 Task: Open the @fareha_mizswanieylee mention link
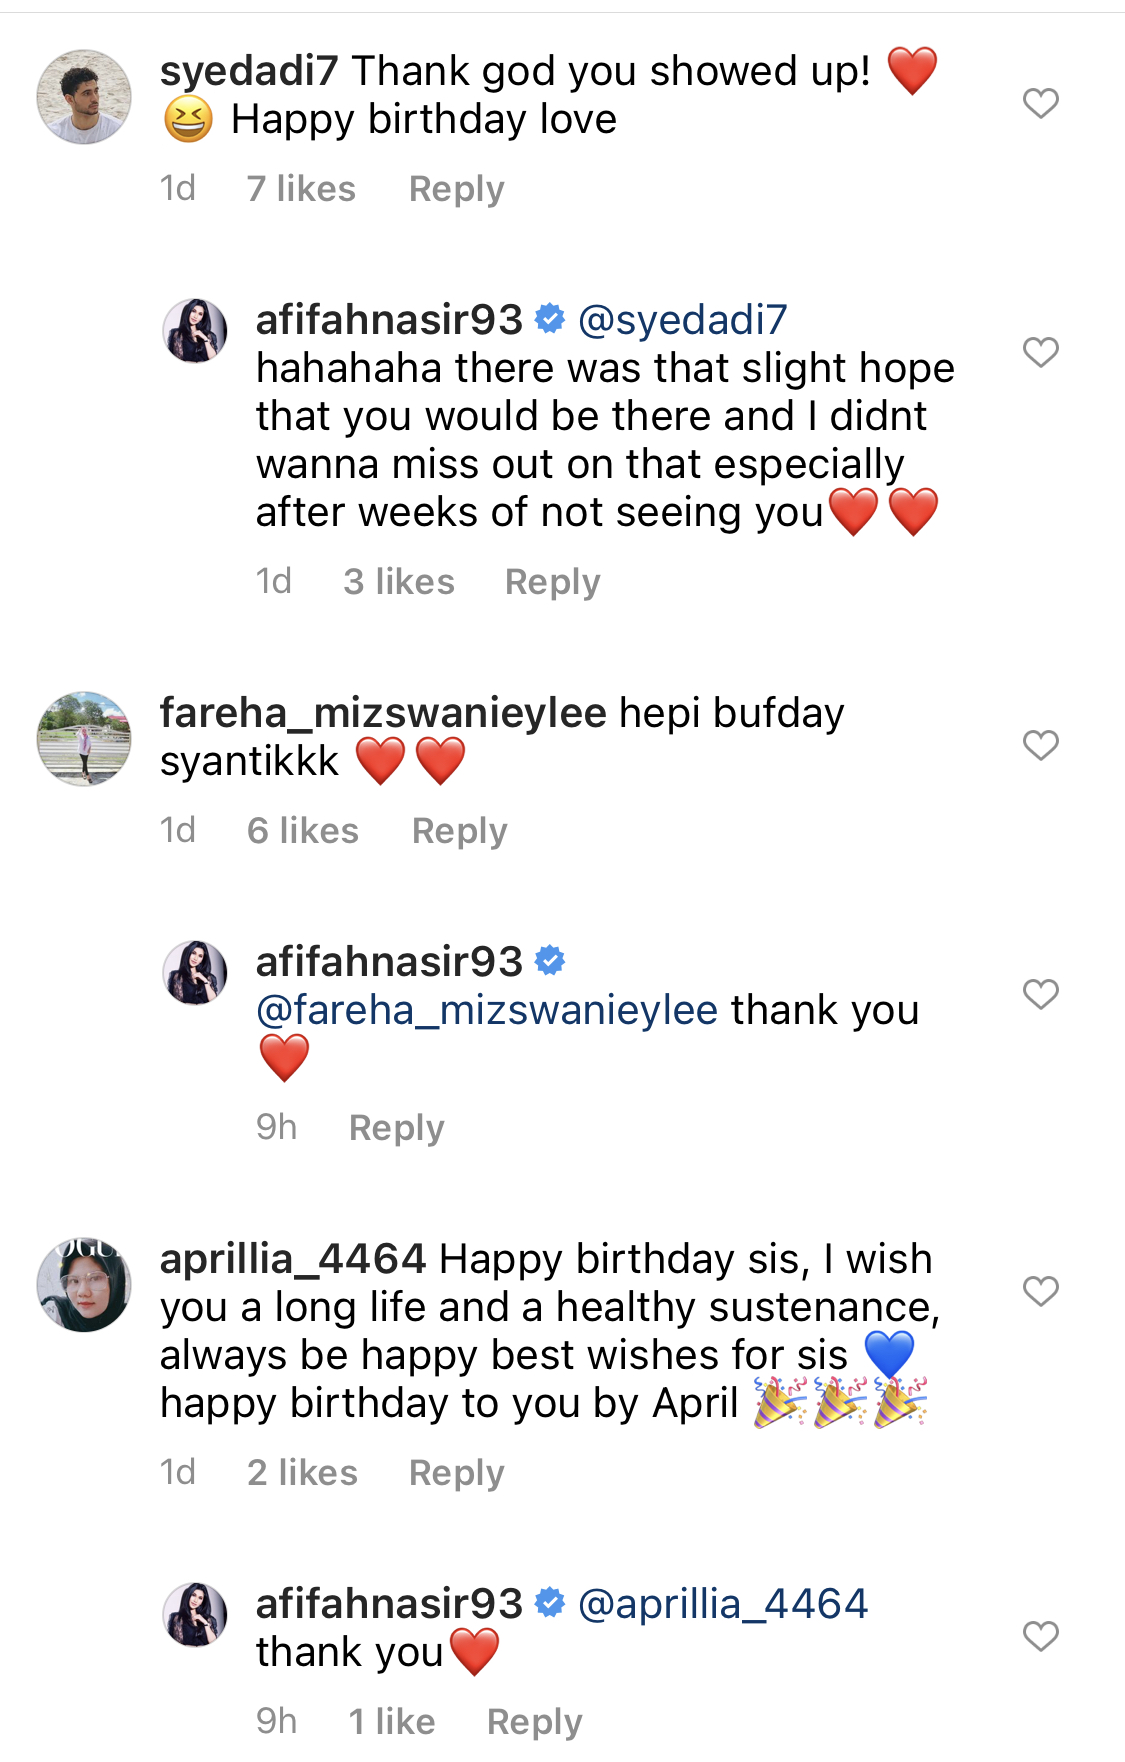tap(487, 1011)
